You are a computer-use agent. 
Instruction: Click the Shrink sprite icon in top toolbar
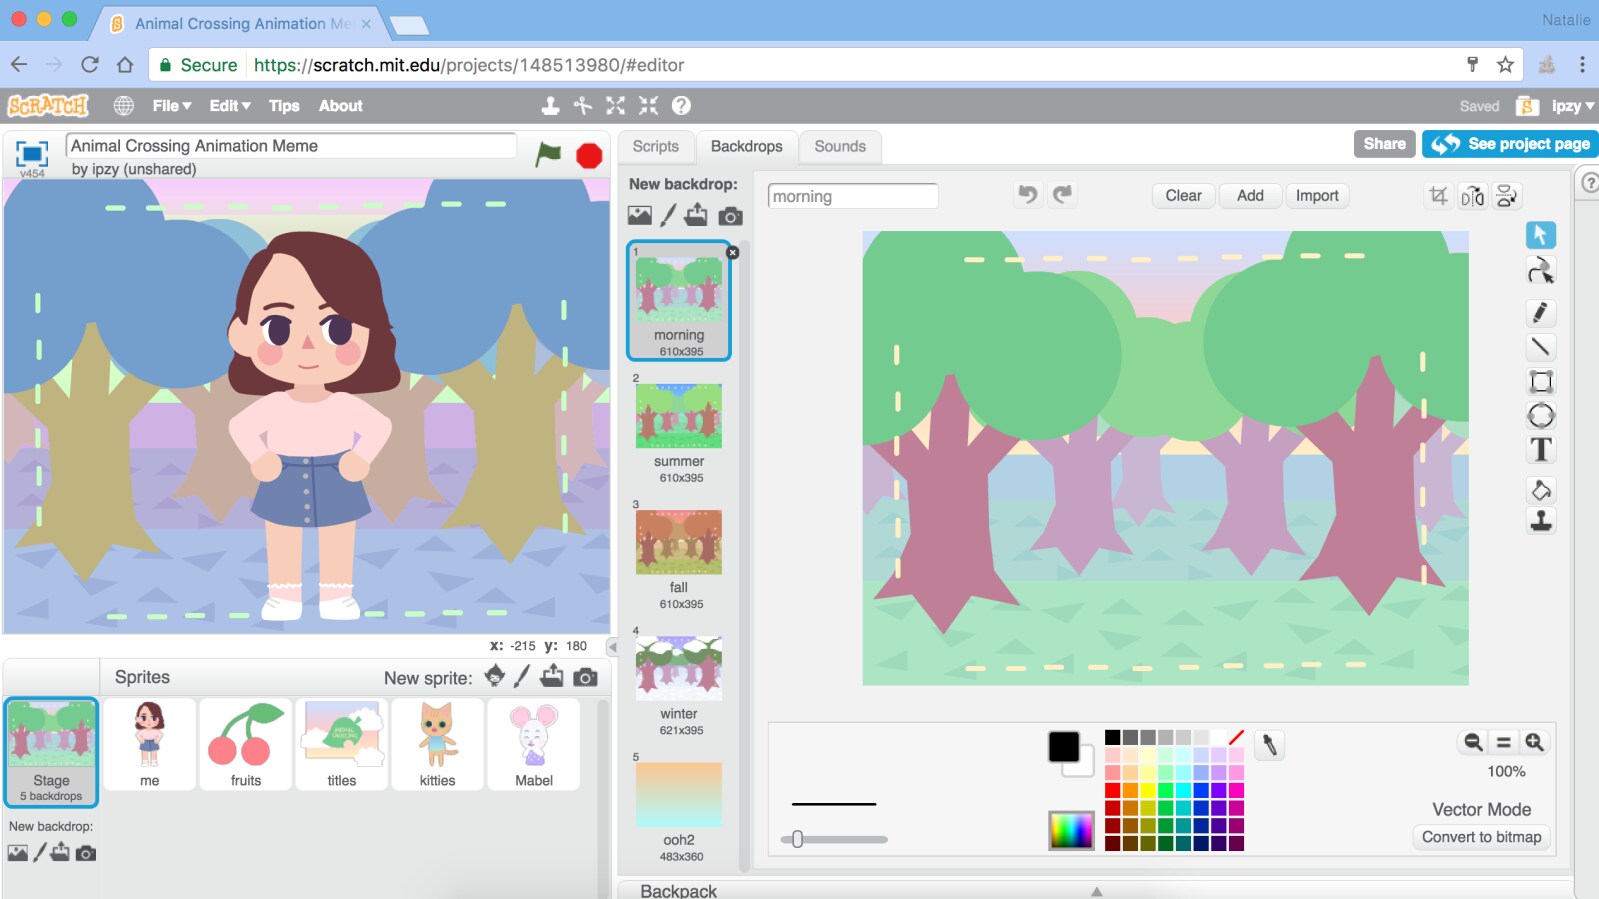coord(648,105)
